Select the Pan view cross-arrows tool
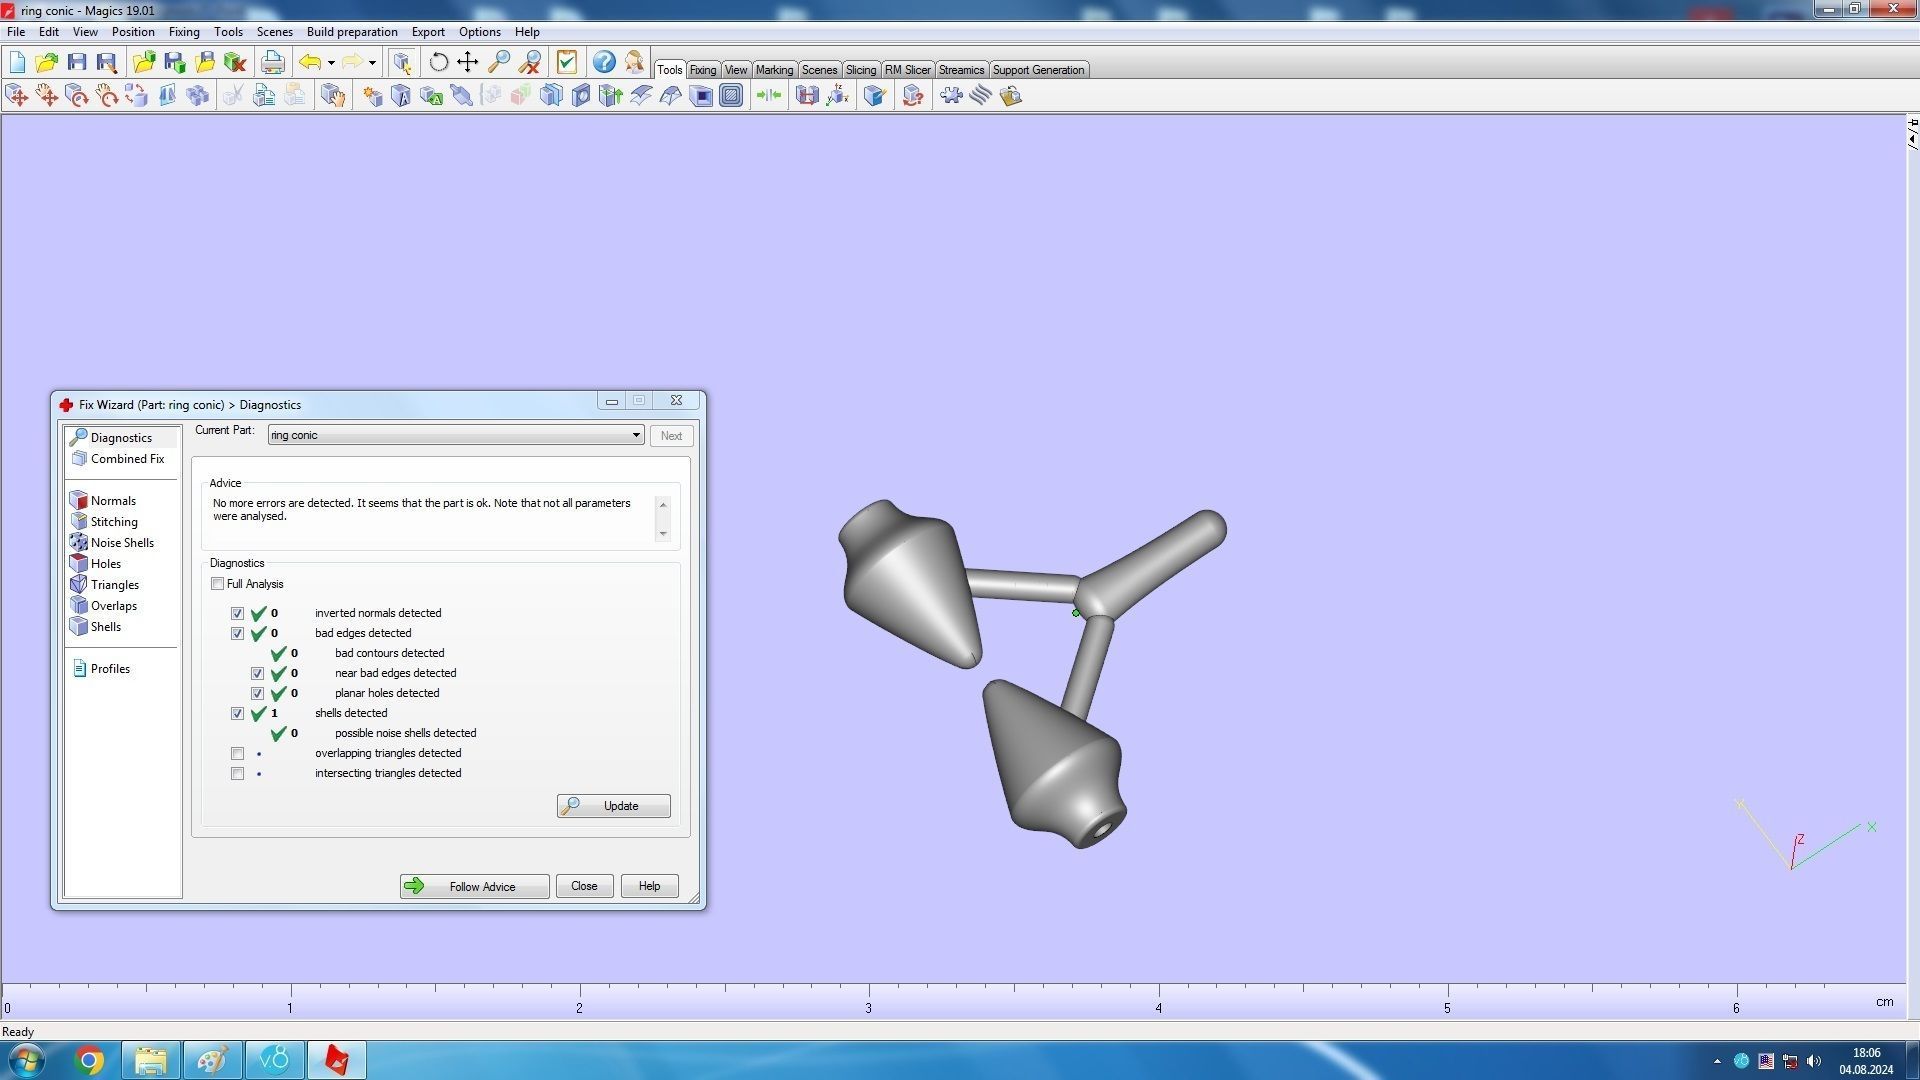 tap(468, 63)
